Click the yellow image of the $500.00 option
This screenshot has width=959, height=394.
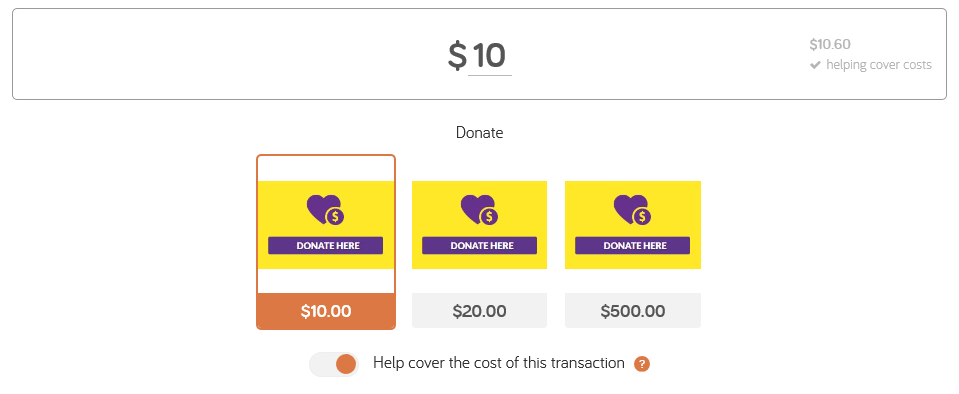[633, 225]
